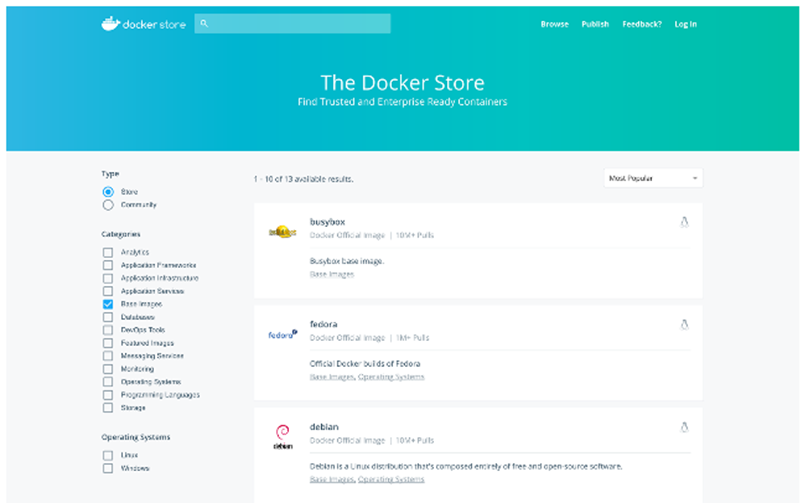
Task: Uncheck the Base Images checkbox
Action: pos(108,304)
